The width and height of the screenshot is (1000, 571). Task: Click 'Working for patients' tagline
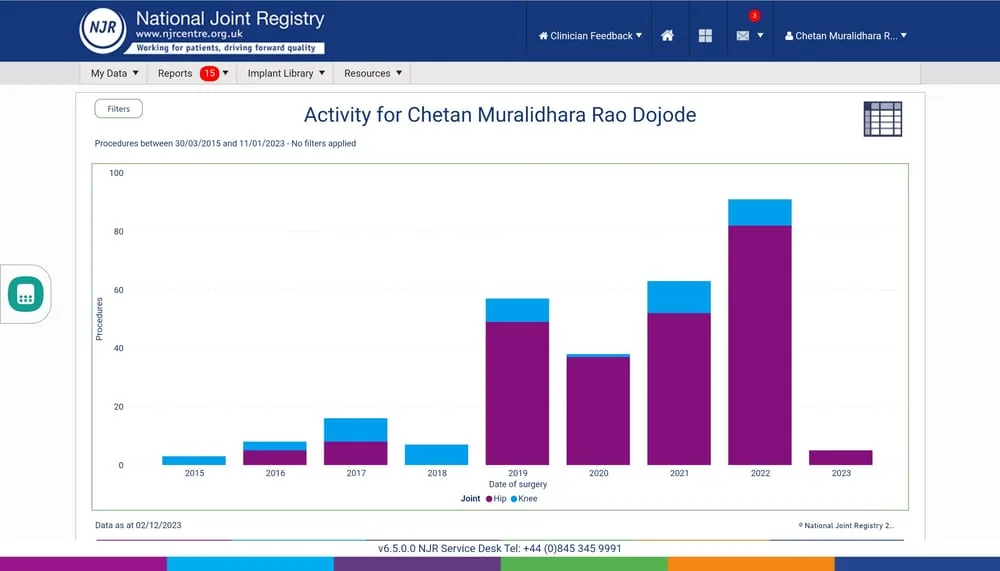pyautogui.click(x=226, y=48)
